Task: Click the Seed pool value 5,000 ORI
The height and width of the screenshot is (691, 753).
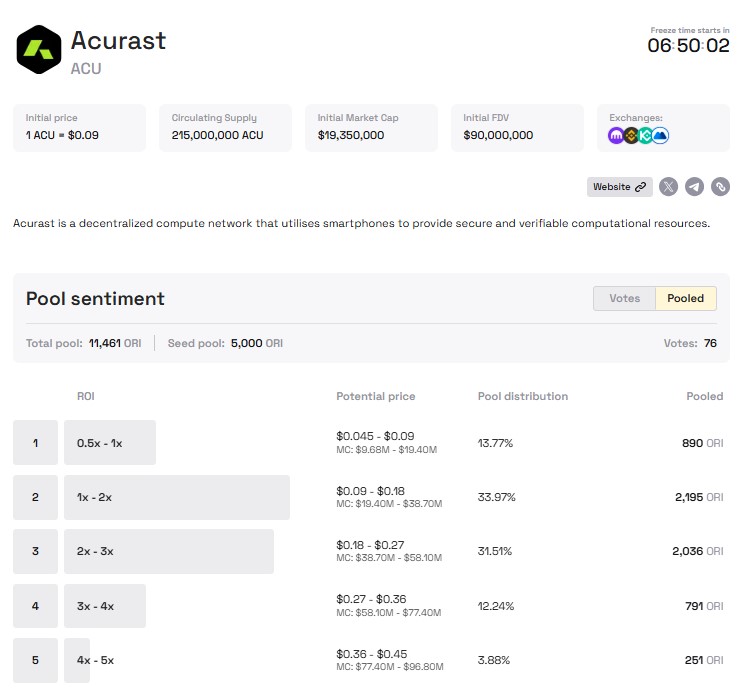Action: [x=256, y=343]
